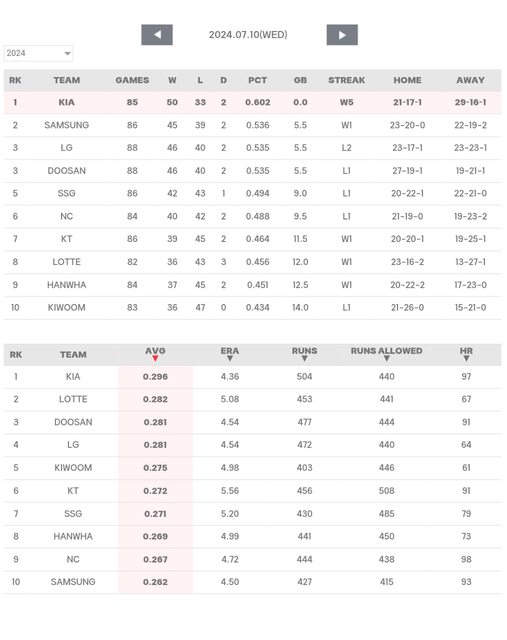Select HANWHA in the stats table
This screenshot has width=507, height=640.
coord(73,536)
